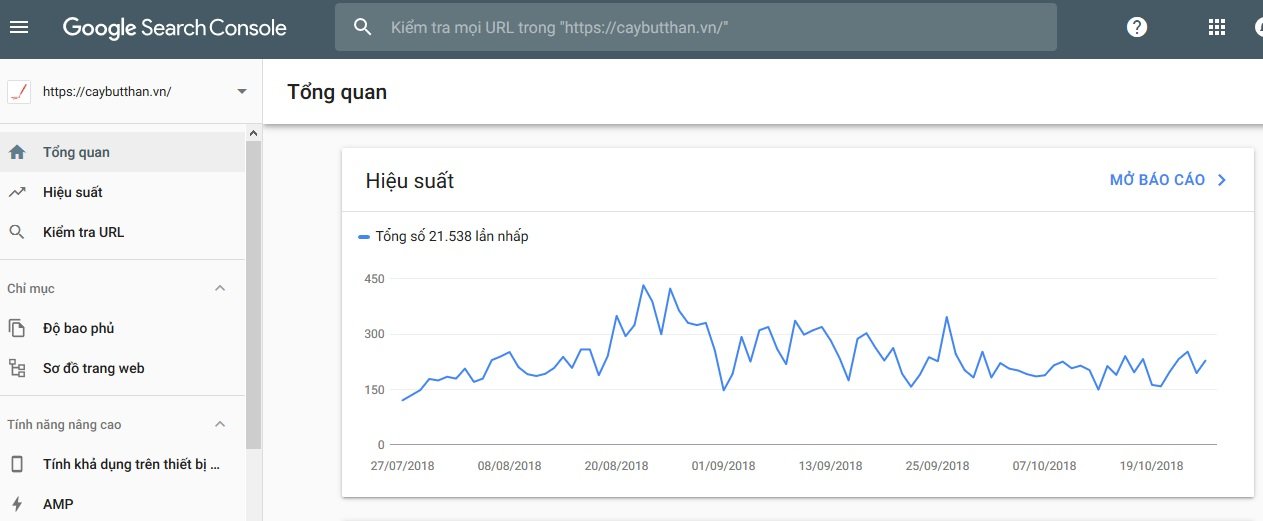Click the Sơ đồ trang web icon
1263x521 pixels.
coord(17,368)
